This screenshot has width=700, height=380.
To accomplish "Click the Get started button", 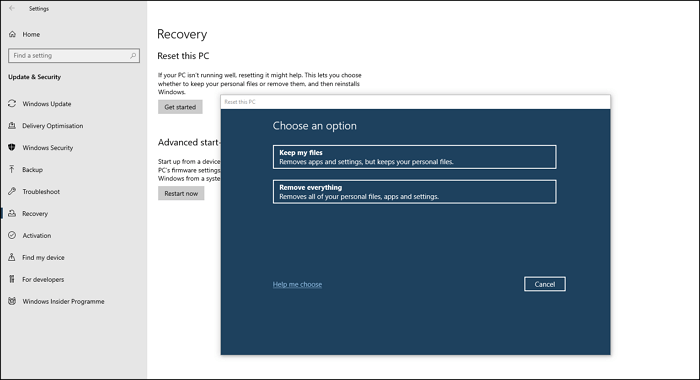I will (x=180, y=107).
